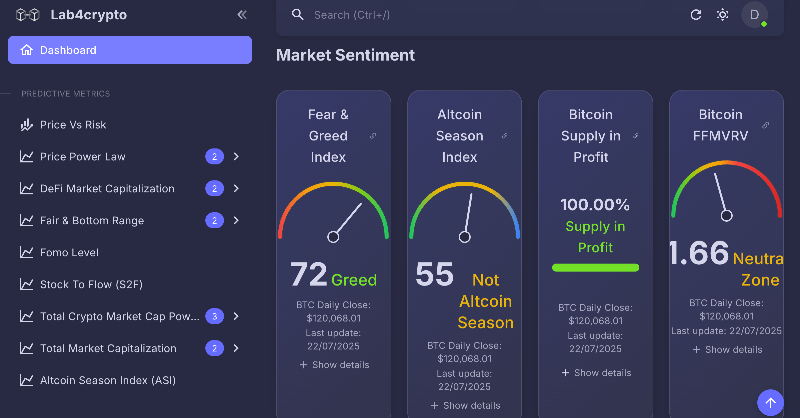Image resolution: width=800 pixels, height=418 pixels.
Task: Click the link icon on Altcoin Season card
Action: (x=504, y=136)
